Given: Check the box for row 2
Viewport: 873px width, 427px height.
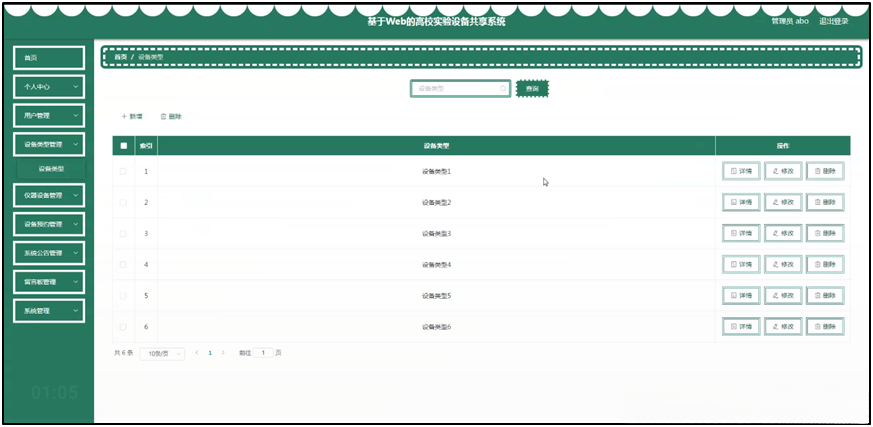Looking at the screenshot, I should point(123,203).
